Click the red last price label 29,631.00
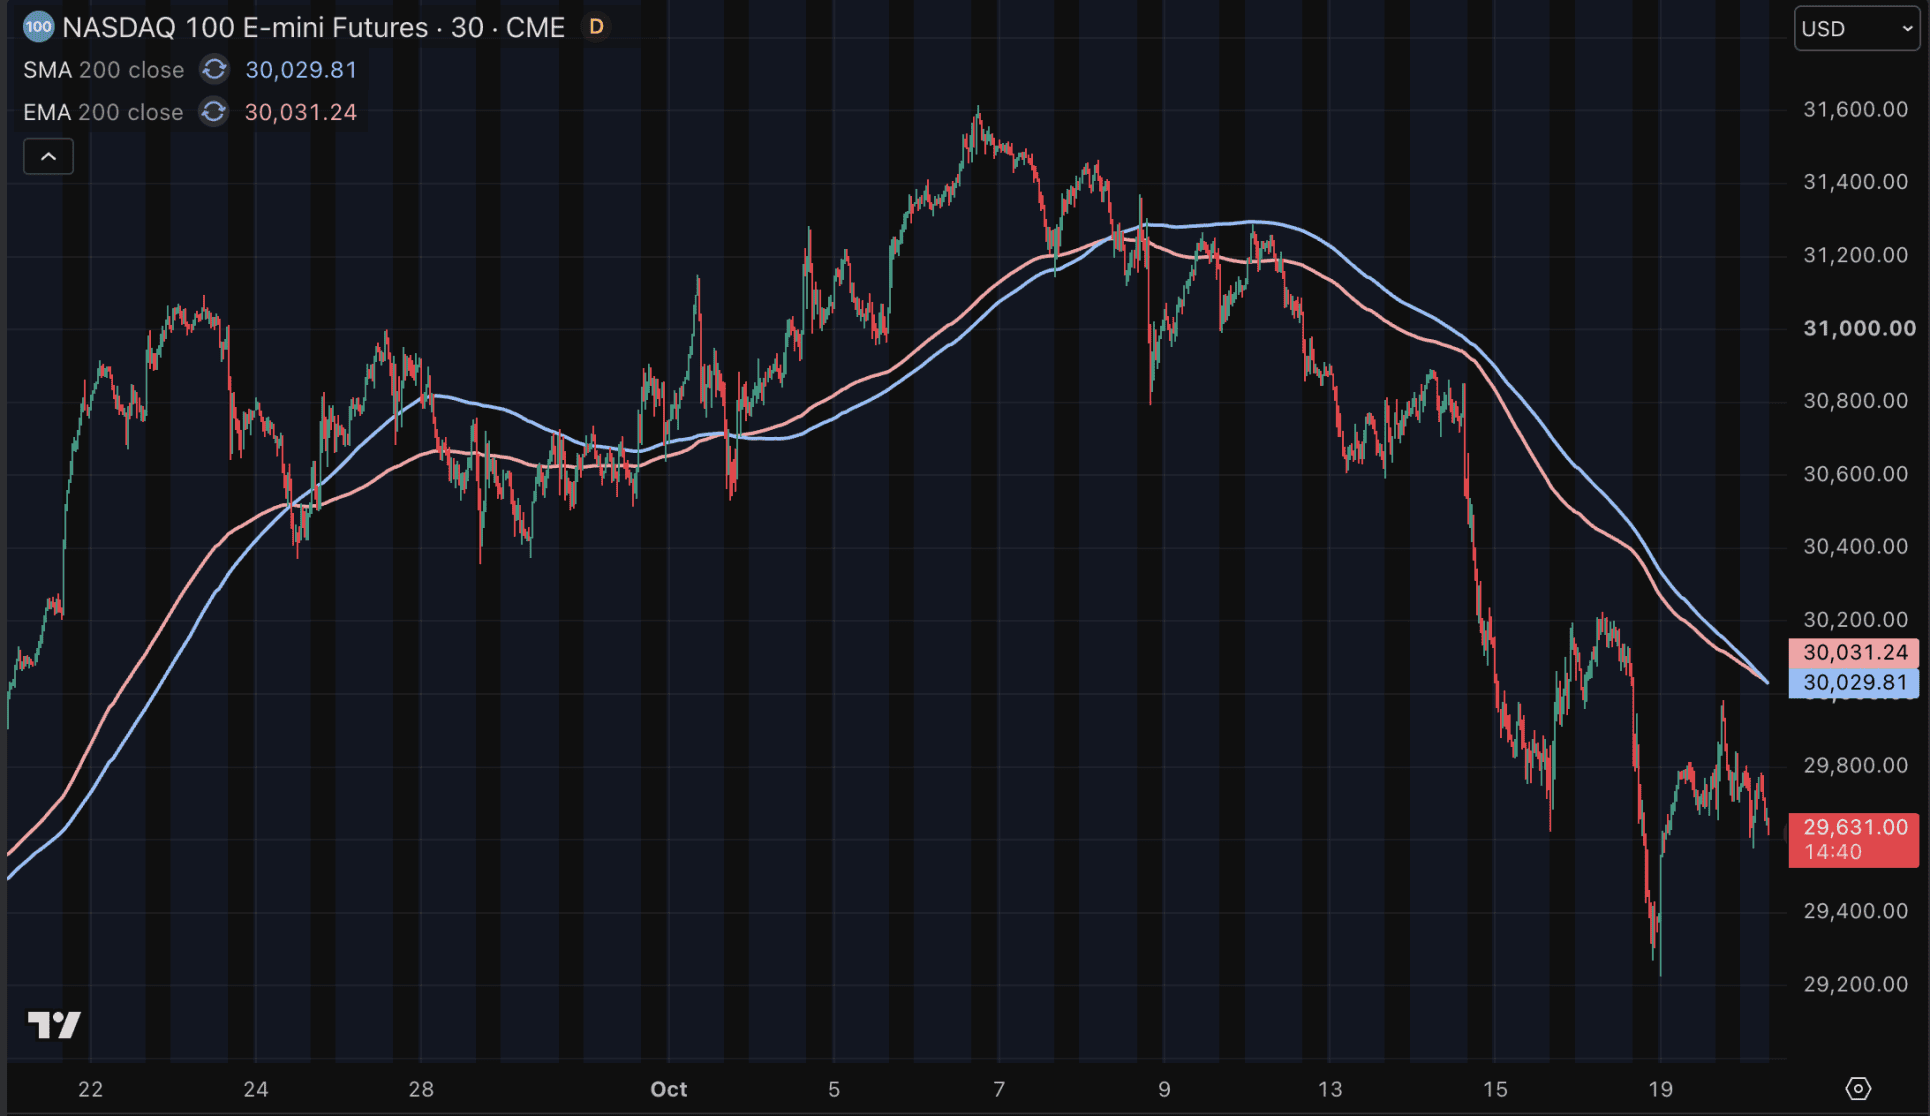The height and width of the screenshot is (1116, 1930). (x=1854, y=839)
